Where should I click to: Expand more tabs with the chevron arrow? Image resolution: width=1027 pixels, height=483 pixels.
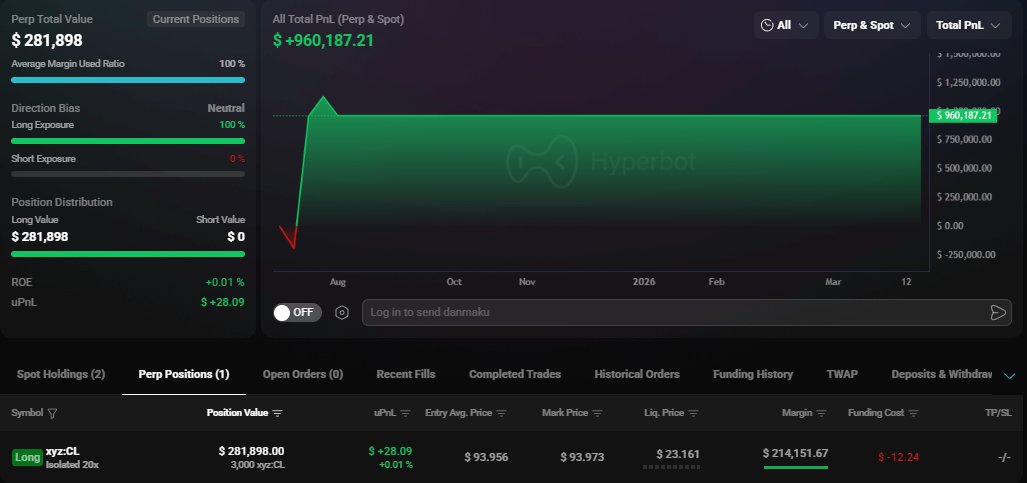pos(1008,375)
